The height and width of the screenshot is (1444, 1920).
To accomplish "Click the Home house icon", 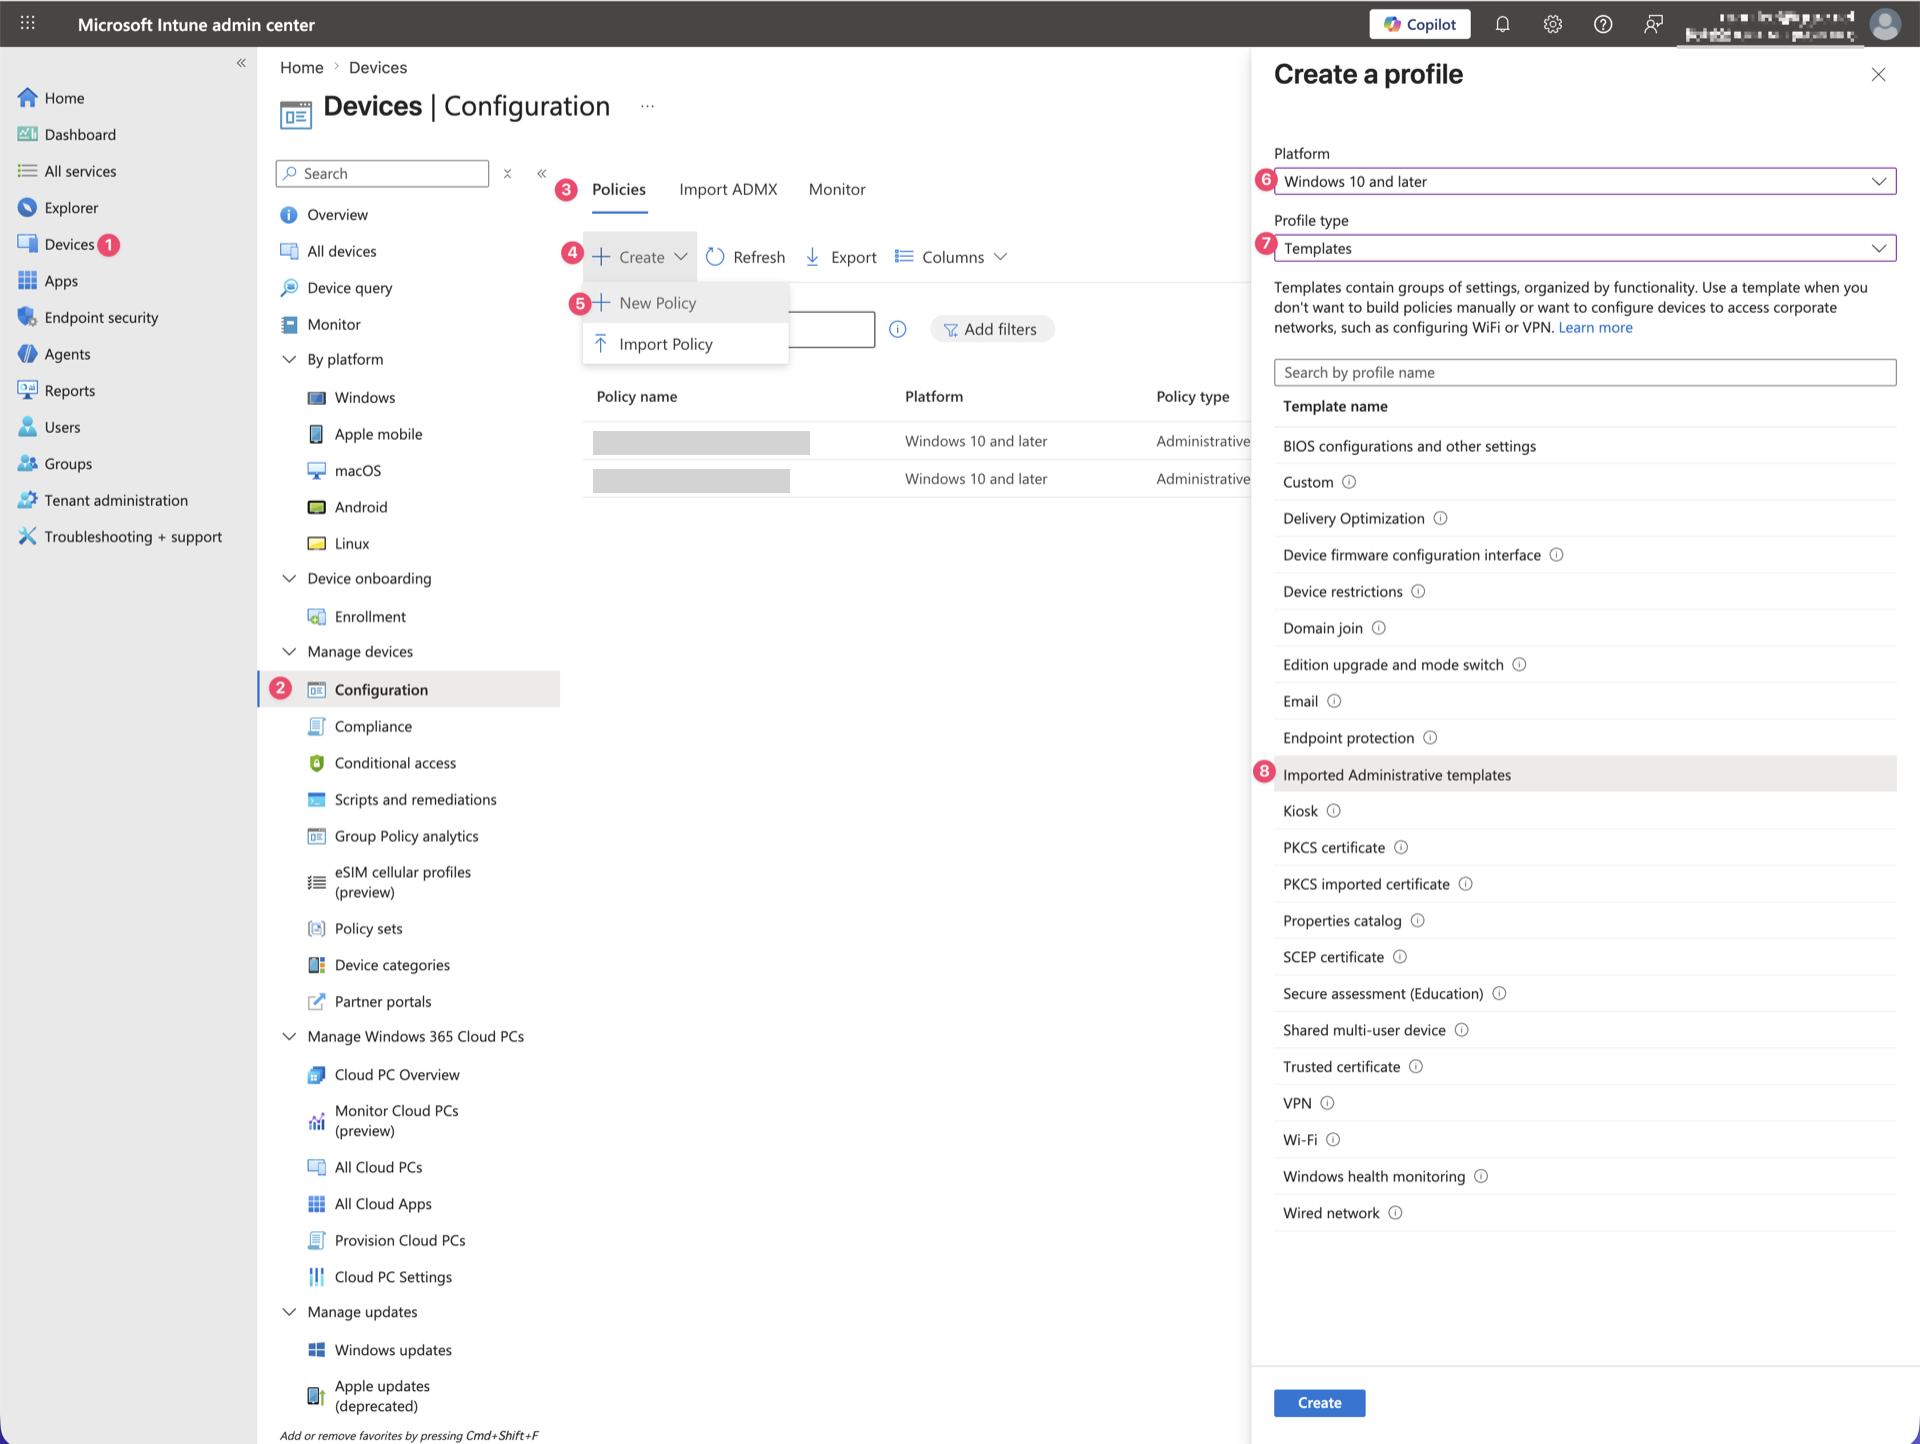I will click(x=27, y=98).
